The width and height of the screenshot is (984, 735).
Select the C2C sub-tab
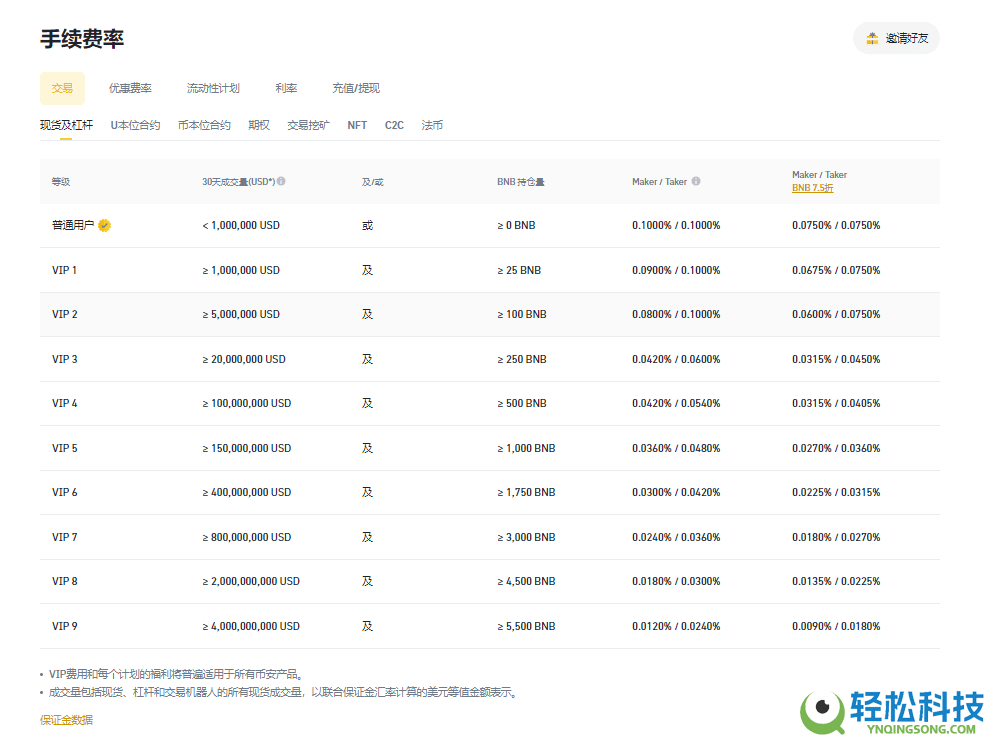point(394,125)
